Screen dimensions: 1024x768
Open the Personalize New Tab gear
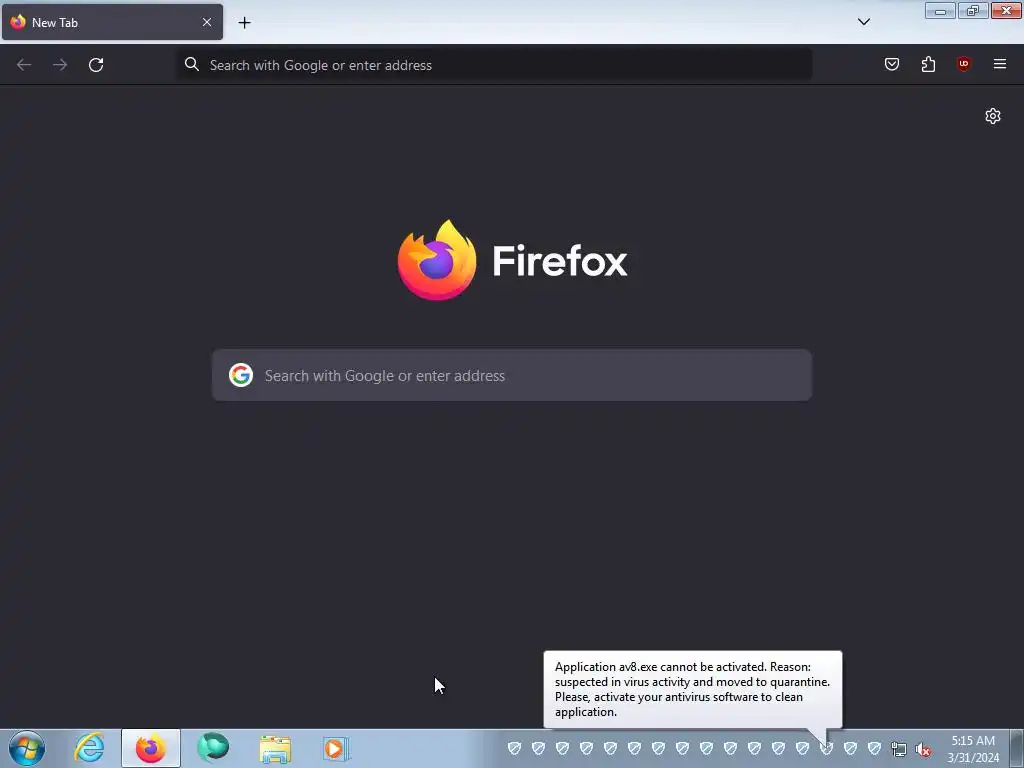click(993, 116)
